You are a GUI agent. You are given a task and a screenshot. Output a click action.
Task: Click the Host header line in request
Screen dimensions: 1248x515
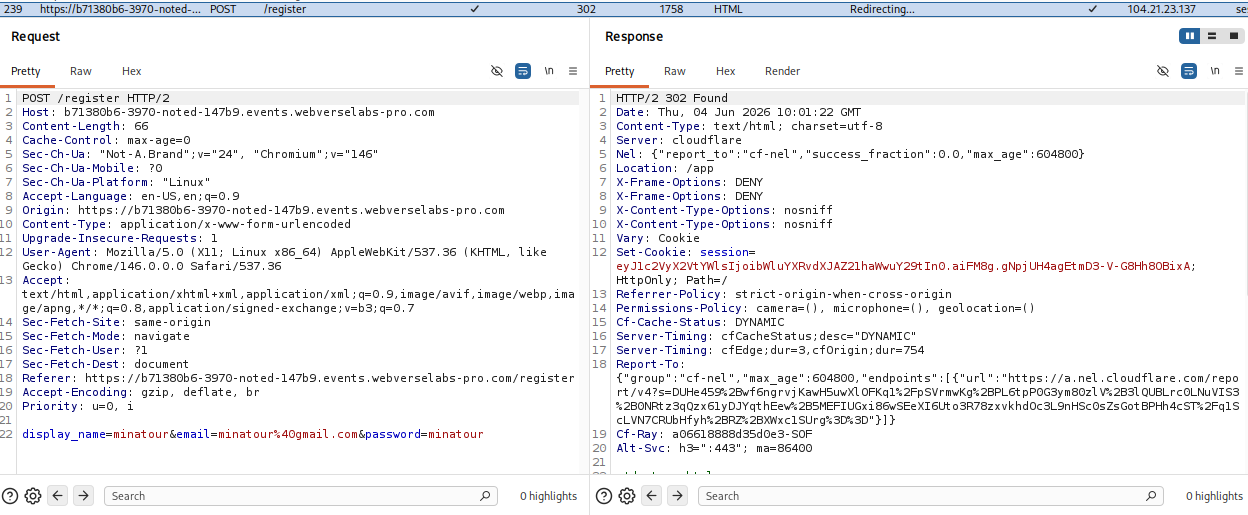(228, 112)
